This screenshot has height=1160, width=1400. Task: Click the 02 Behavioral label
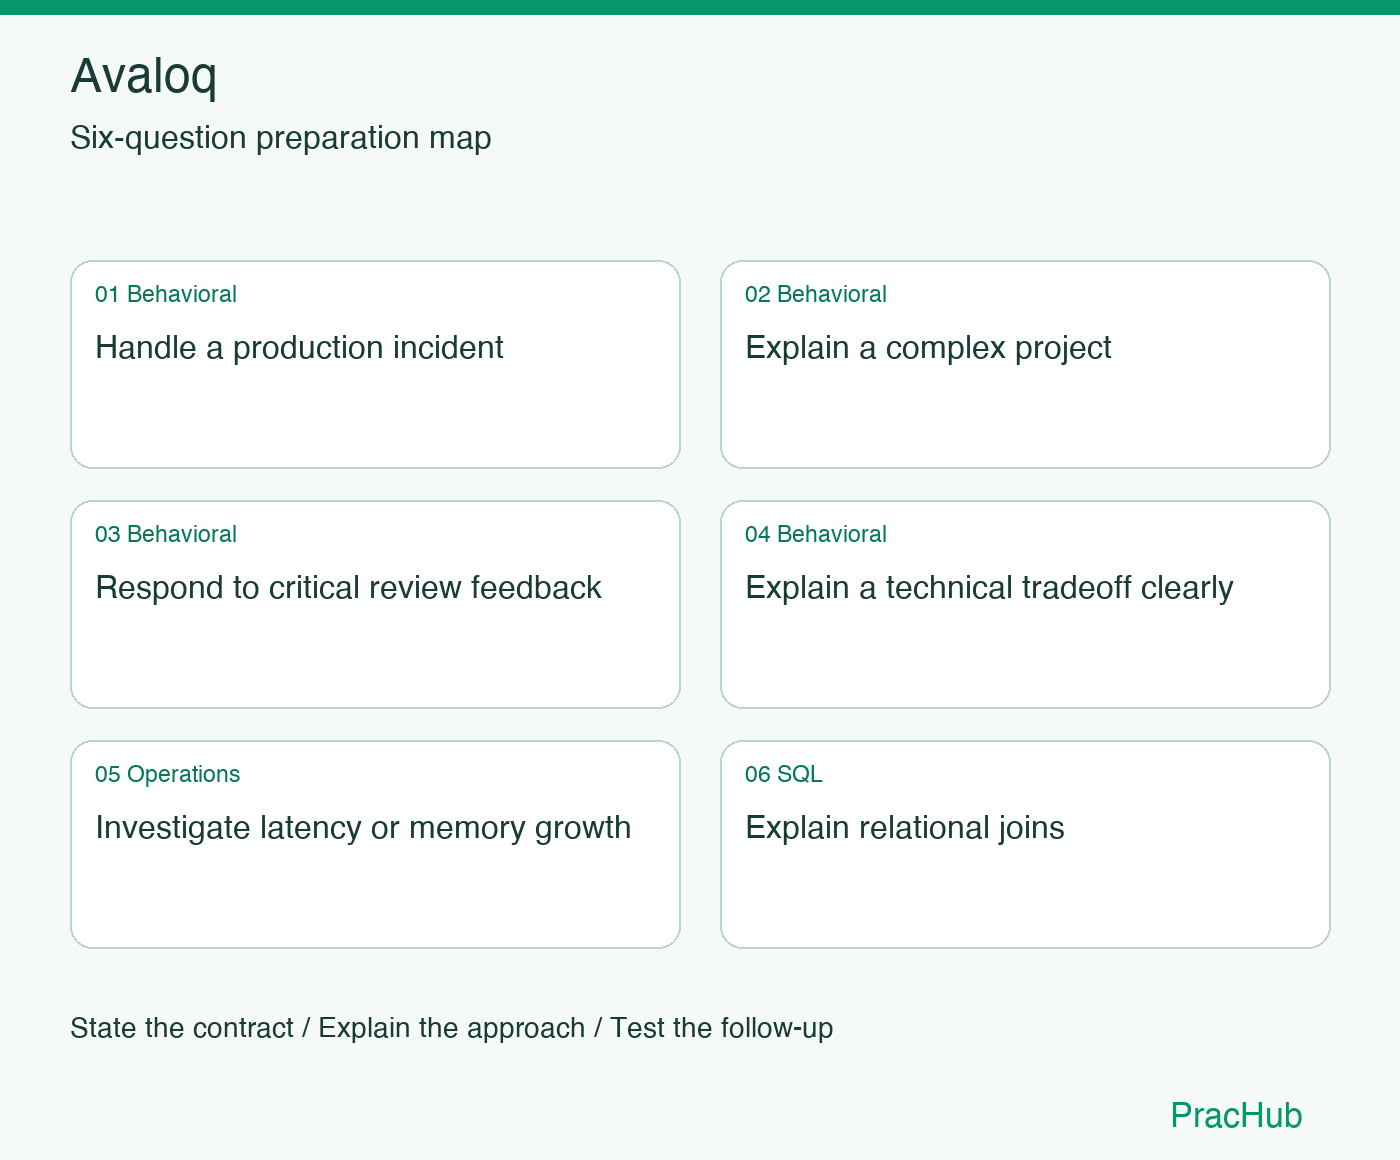pos(816,294)
